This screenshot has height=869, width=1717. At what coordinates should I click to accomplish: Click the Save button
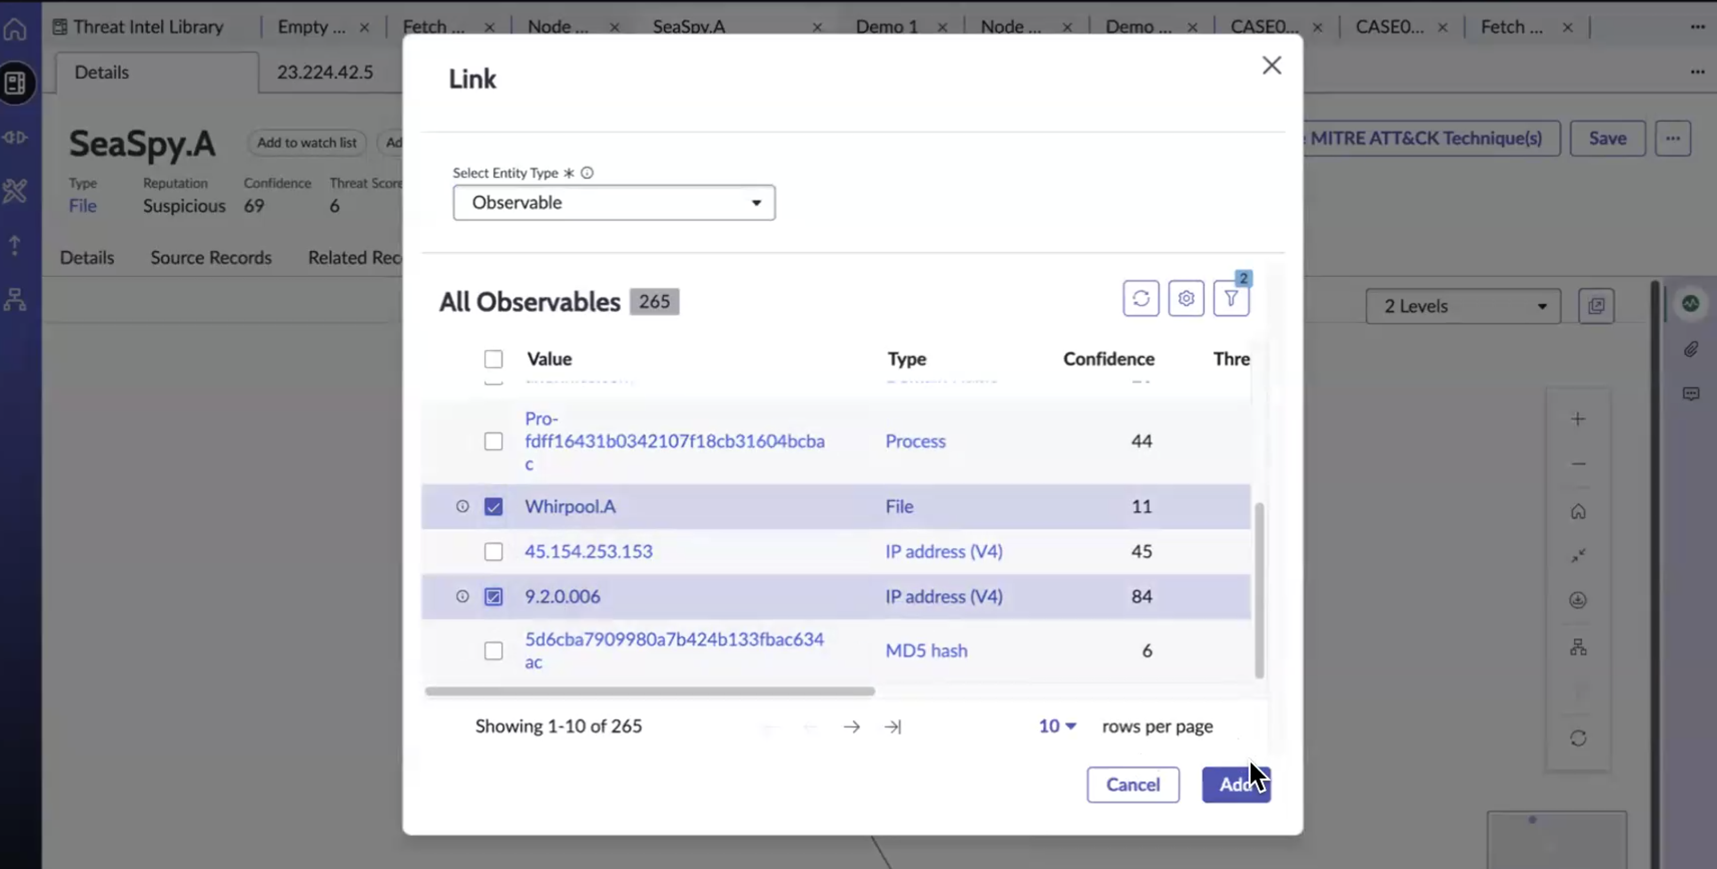coord(1607,138)
